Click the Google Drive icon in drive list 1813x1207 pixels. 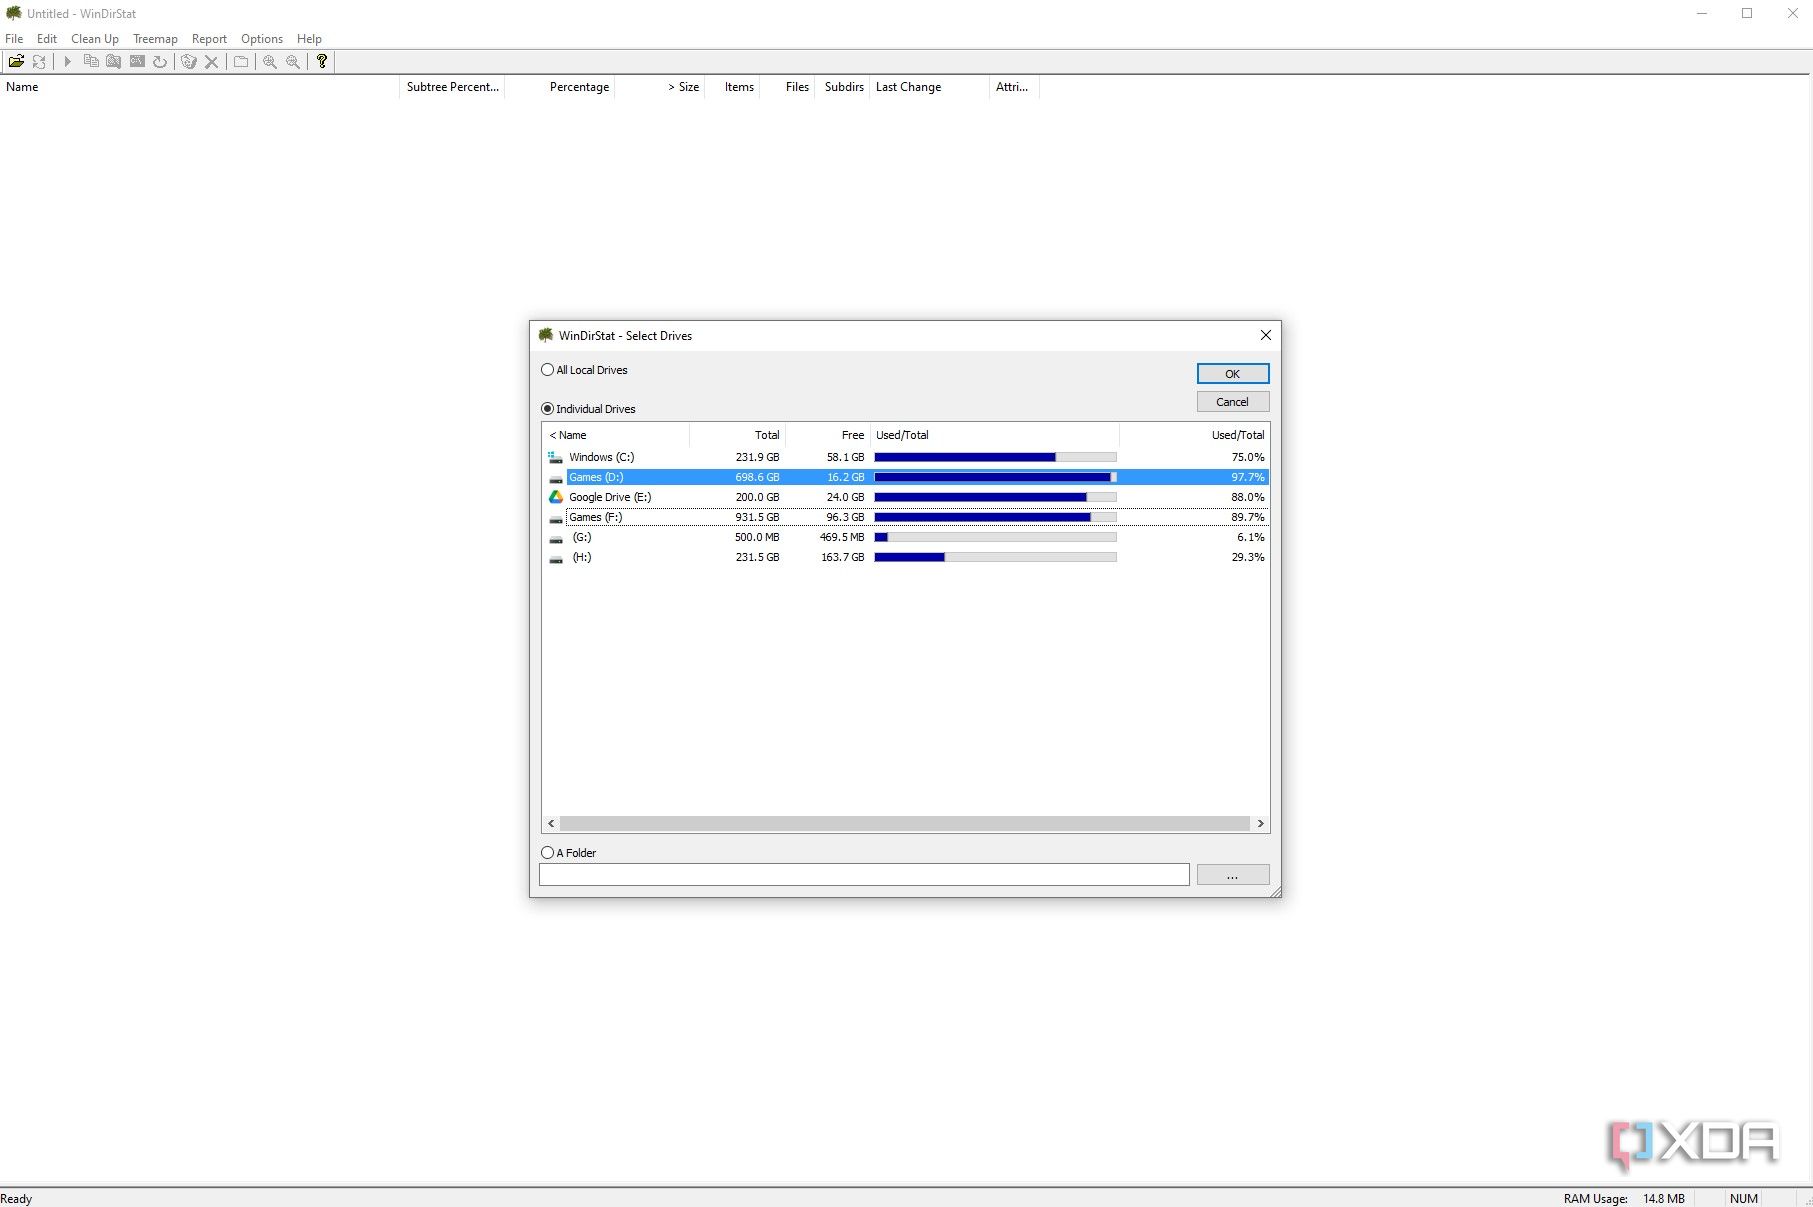coord(556,497)
